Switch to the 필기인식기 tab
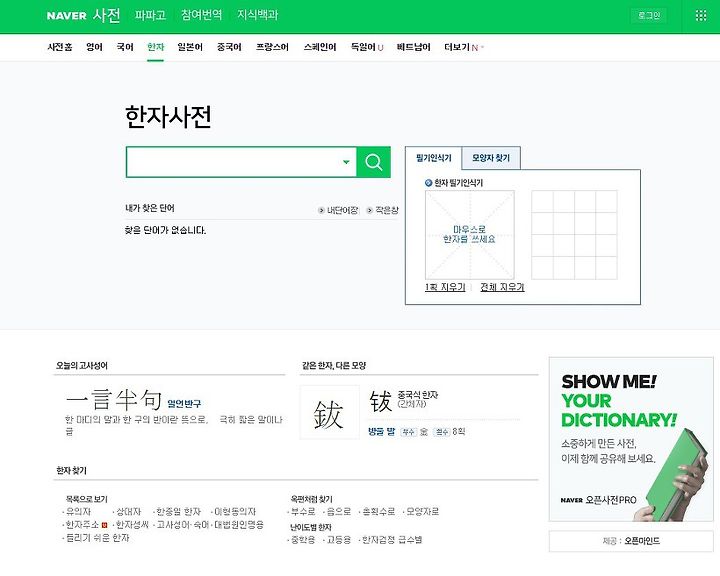The image size is (720, 576). [x=433, y=158]
